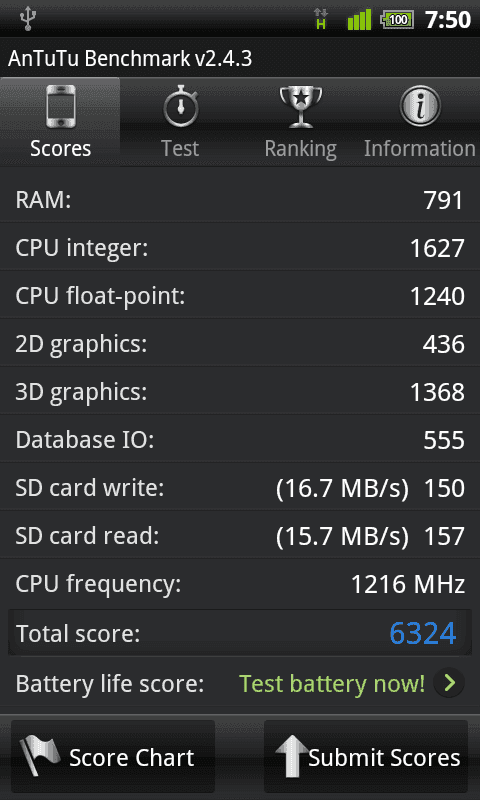This screenshot has height=800, width=480.
Task: Tap the 7:50 clock in status bar
Action: point(447,20)
